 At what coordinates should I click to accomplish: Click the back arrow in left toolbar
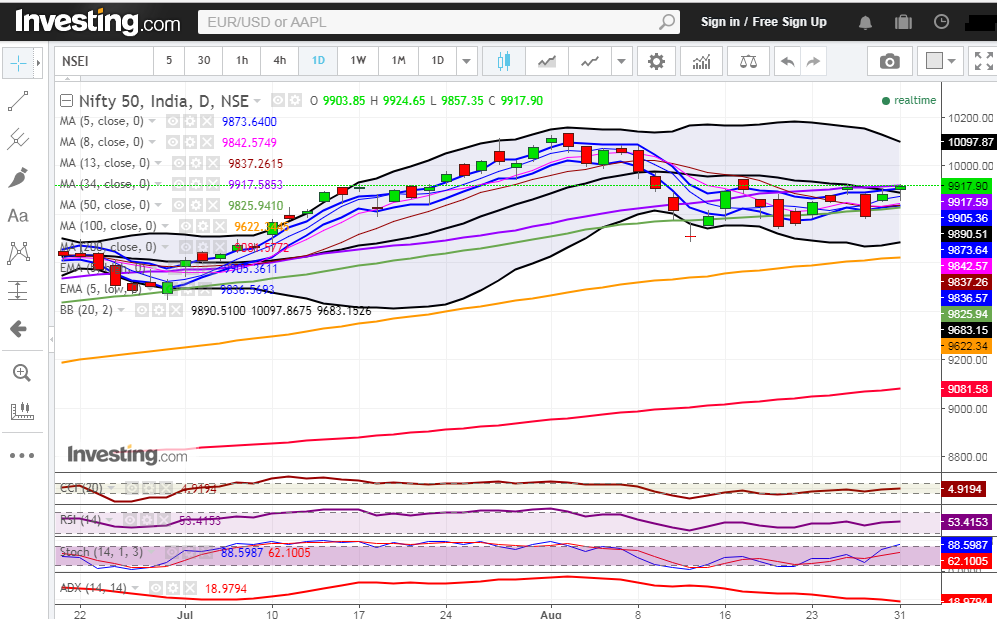[18, 329]
